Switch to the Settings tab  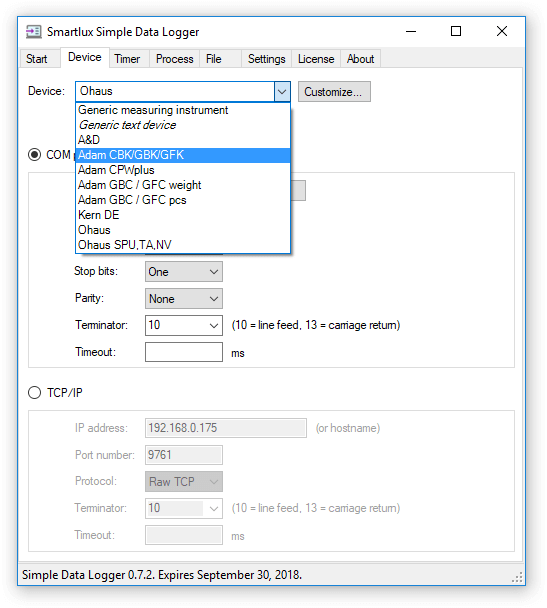click(x=266, y=59)
